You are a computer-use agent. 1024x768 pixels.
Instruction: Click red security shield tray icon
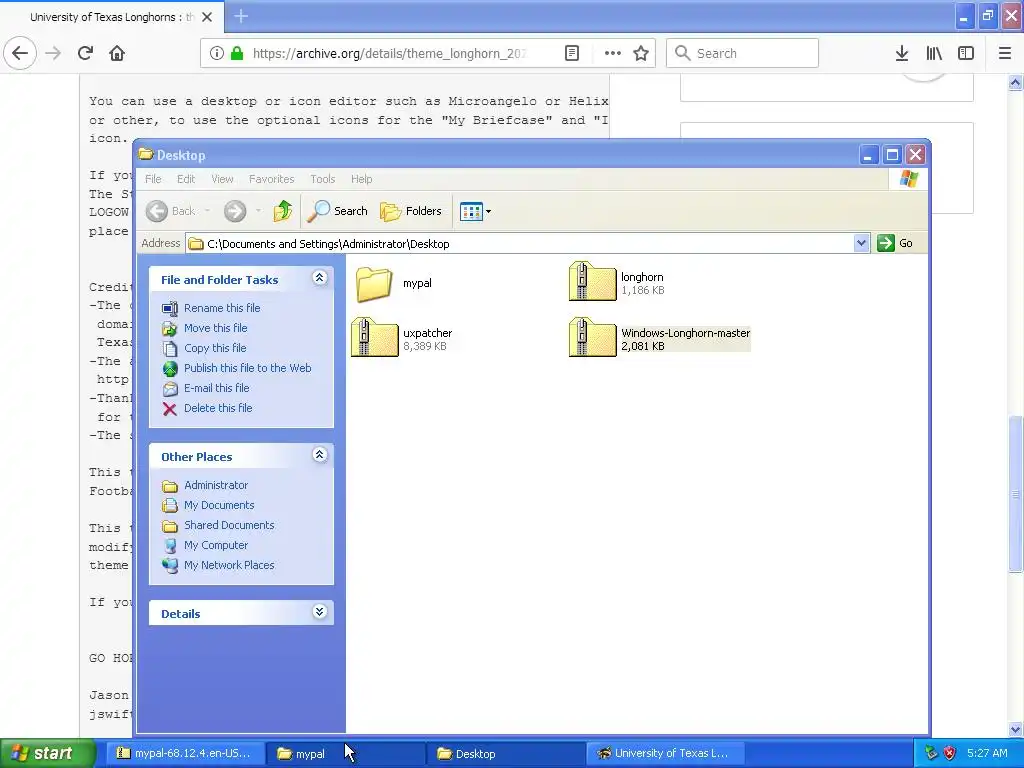(950, 753)
